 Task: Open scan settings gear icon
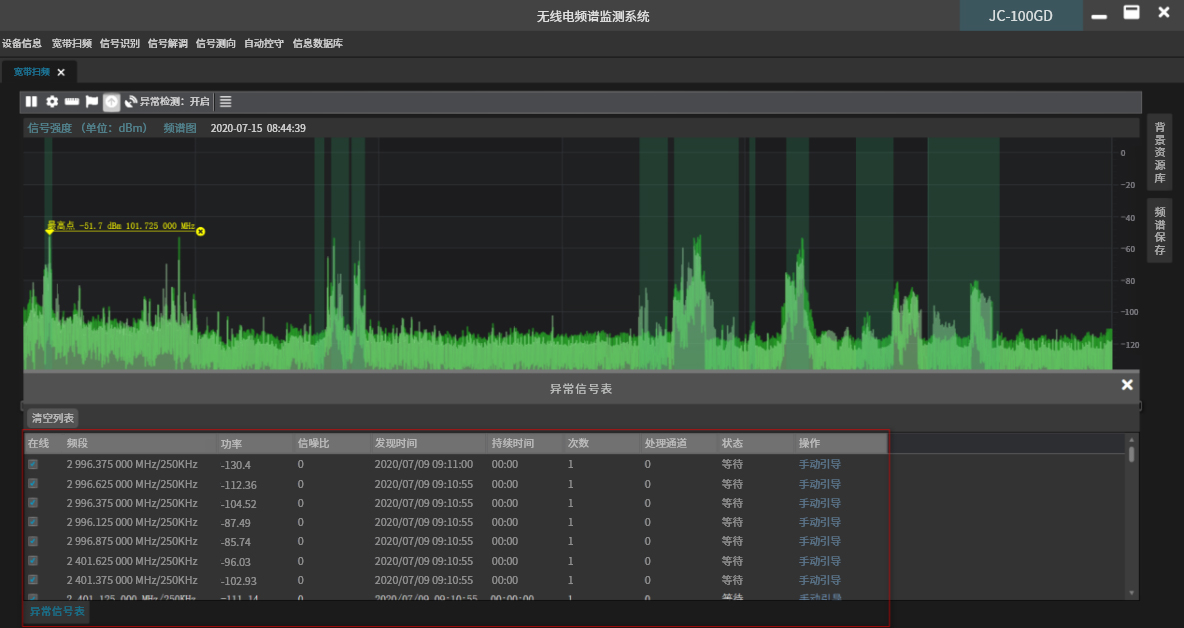click(52, 102)
